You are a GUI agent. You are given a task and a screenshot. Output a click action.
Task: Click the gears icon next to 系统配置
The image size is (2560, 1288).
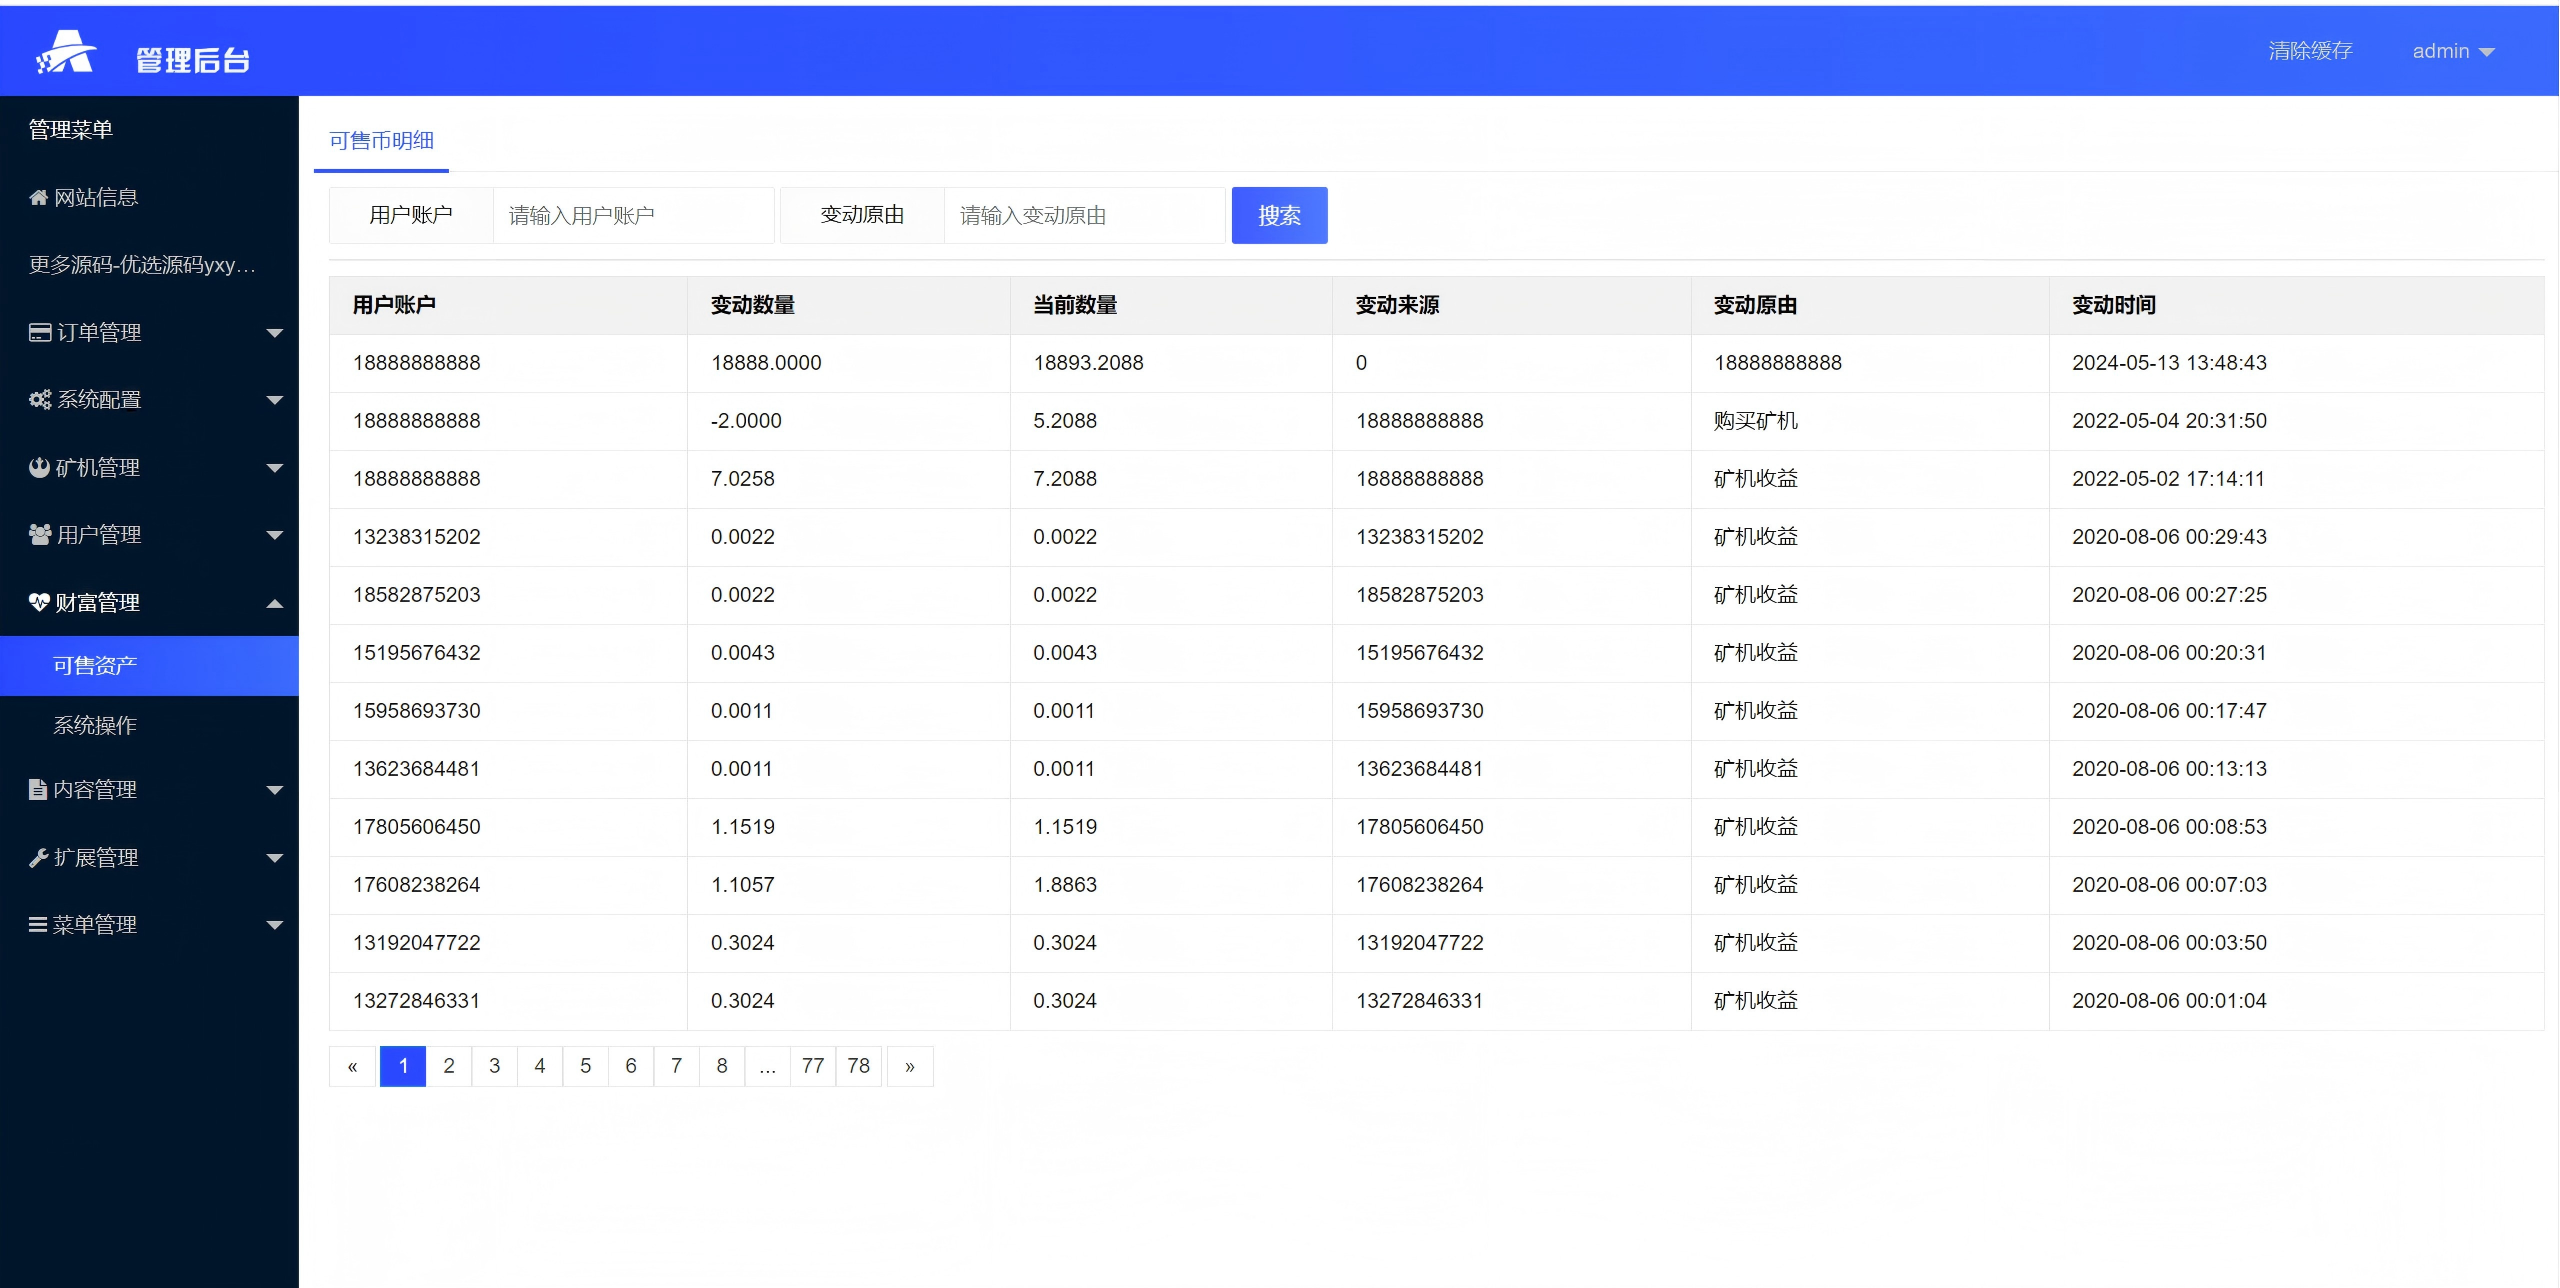(40, 400)
